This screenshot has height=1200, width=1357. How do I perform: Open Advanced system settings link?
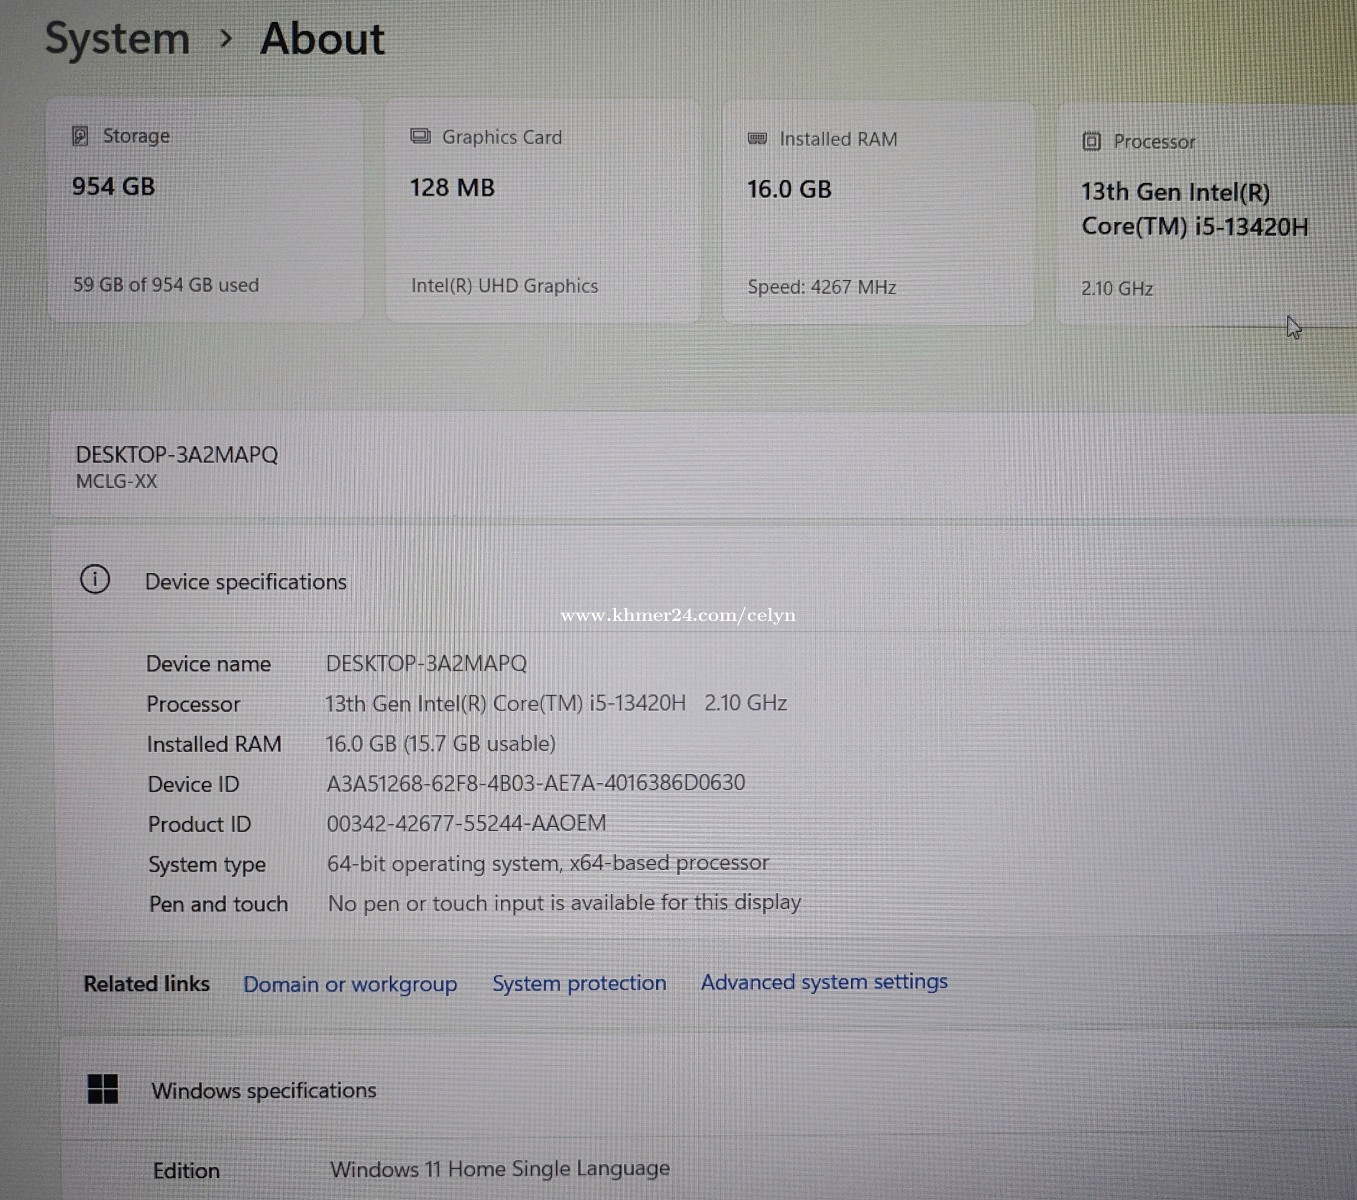(x=824, y=982)
